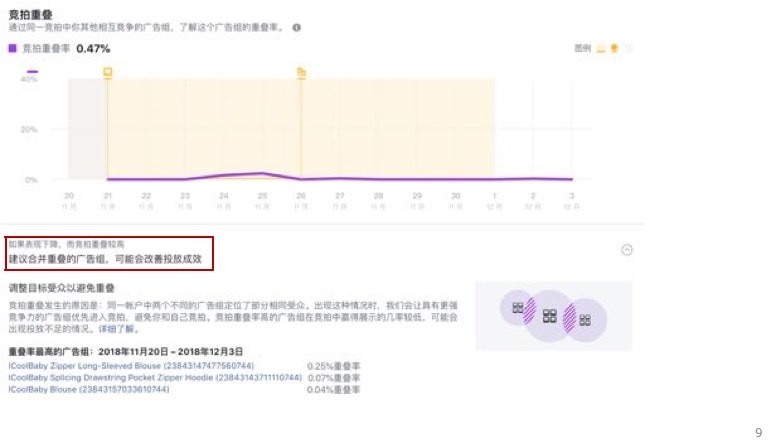Image resolution: width=770 pixels, height=446 pixels.
Task: Open the 详细了解 link
Action: point(111,328)
